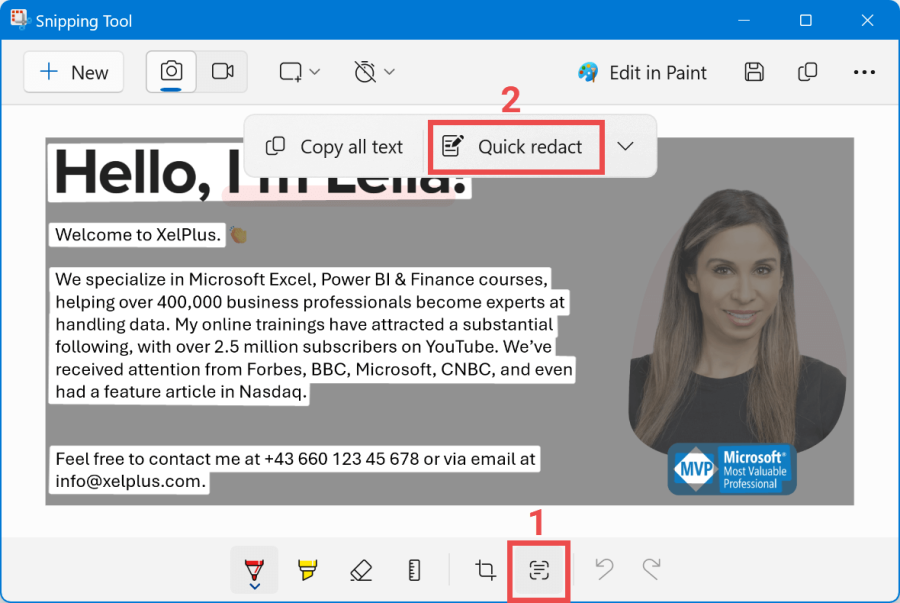
Task: Select the red Ballpoint pen tool
Action: point(254,570)
